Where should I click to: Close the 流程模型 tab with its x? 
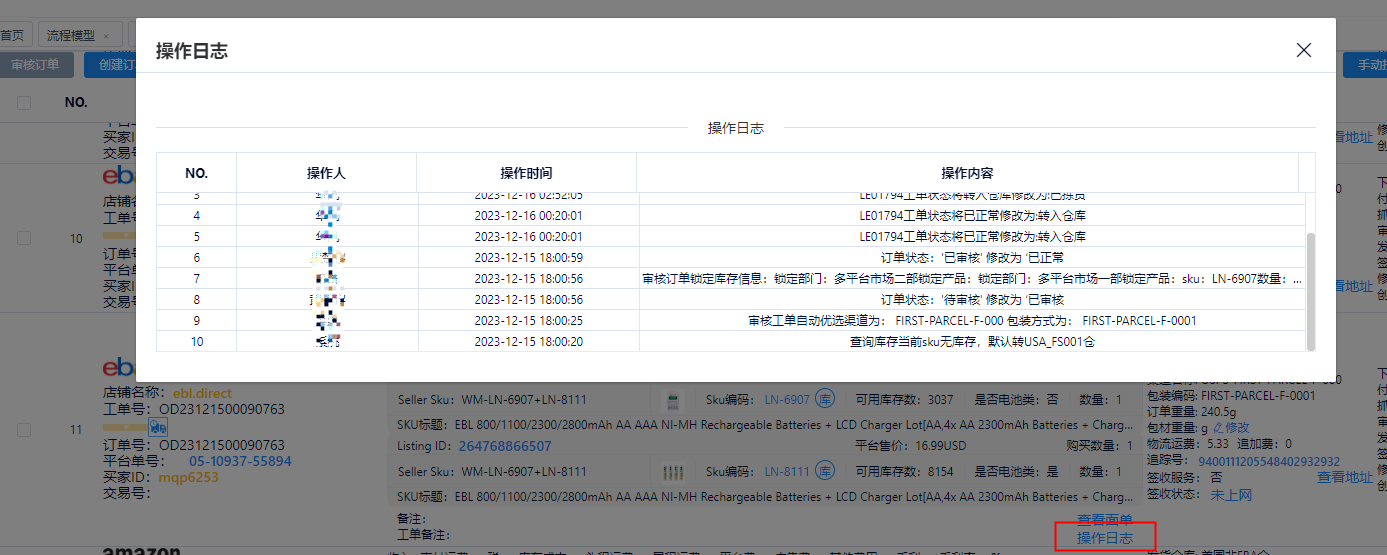(x=106, y=36)
